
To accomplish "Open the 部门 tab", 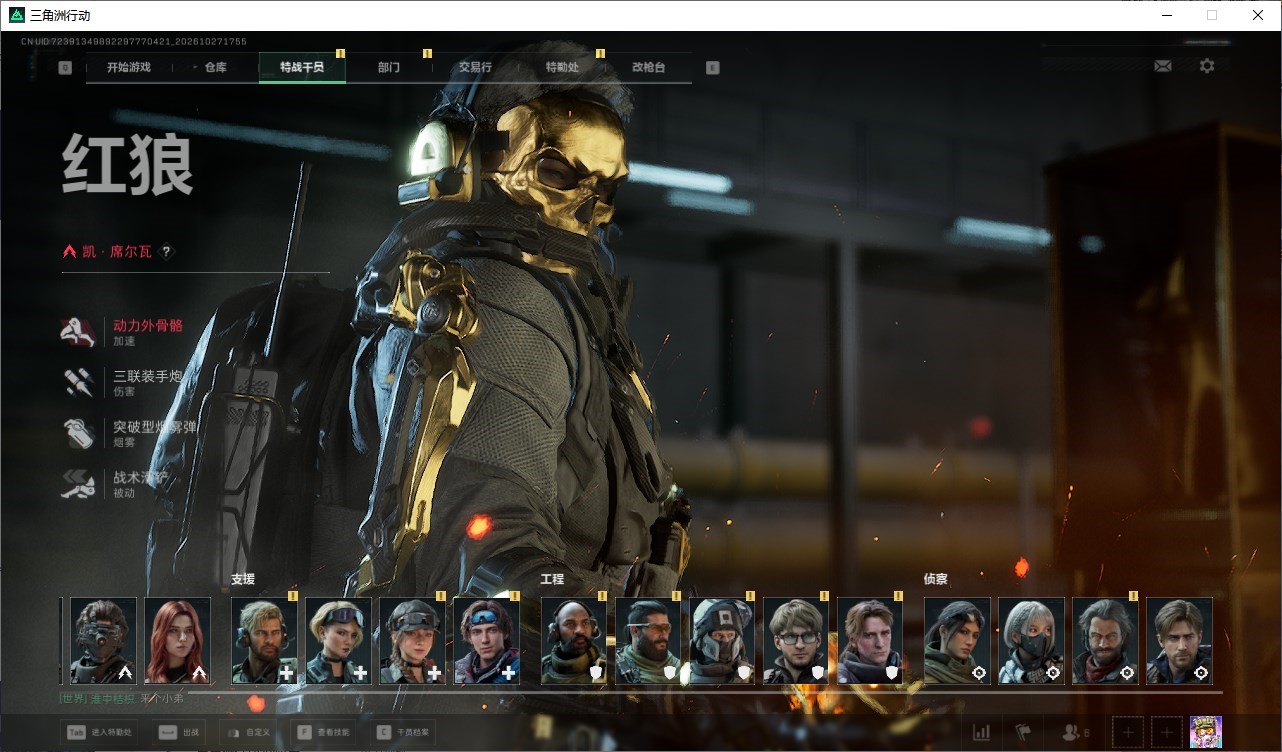I will (389, 68).
